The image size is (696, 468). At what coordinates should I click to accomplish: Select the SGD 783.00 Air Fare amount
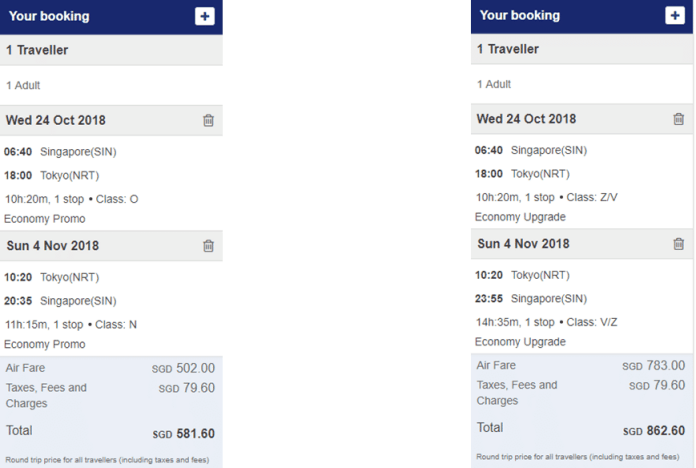click(653, 365)
